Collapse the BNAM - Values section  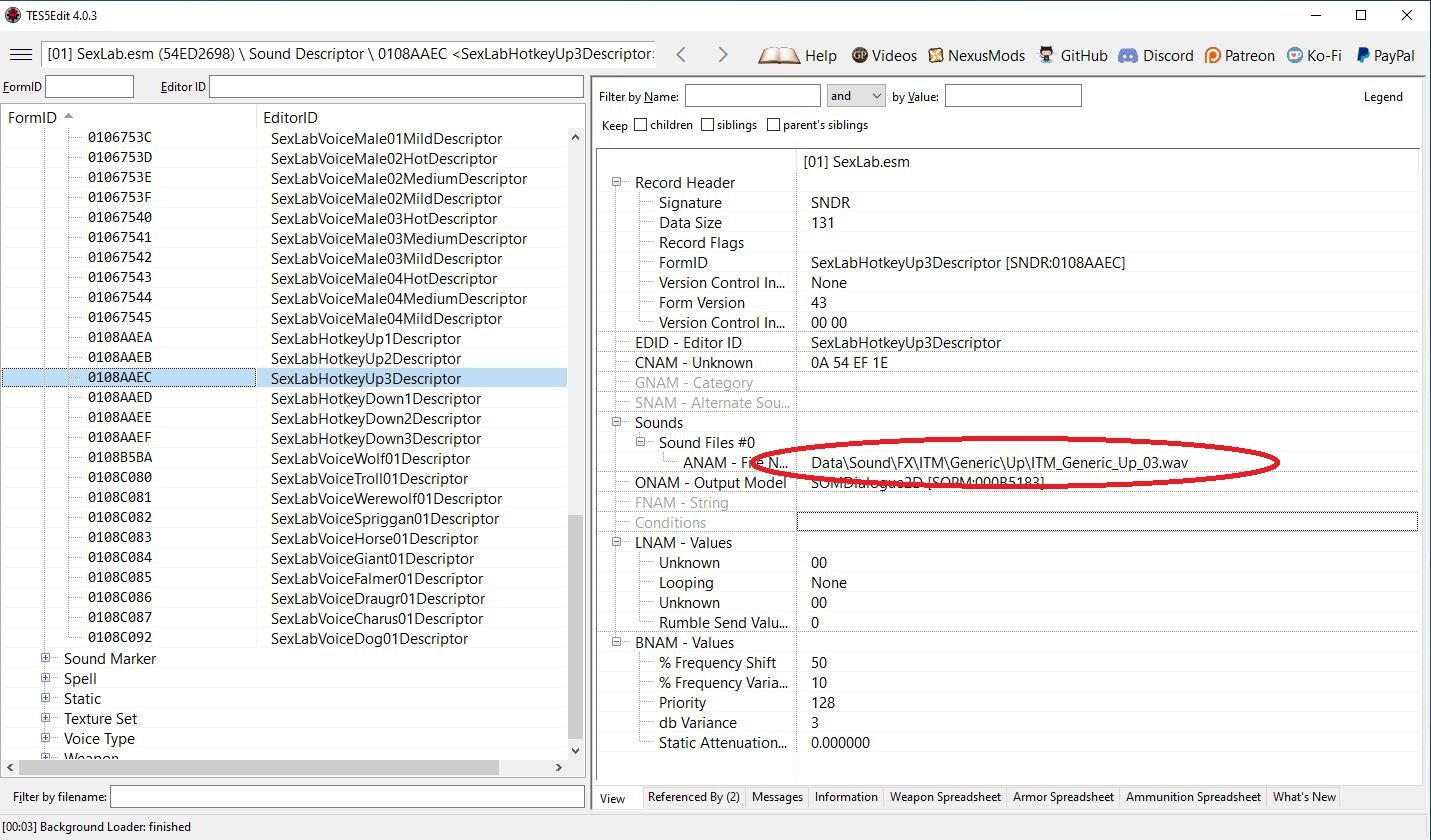coord(617,642)
